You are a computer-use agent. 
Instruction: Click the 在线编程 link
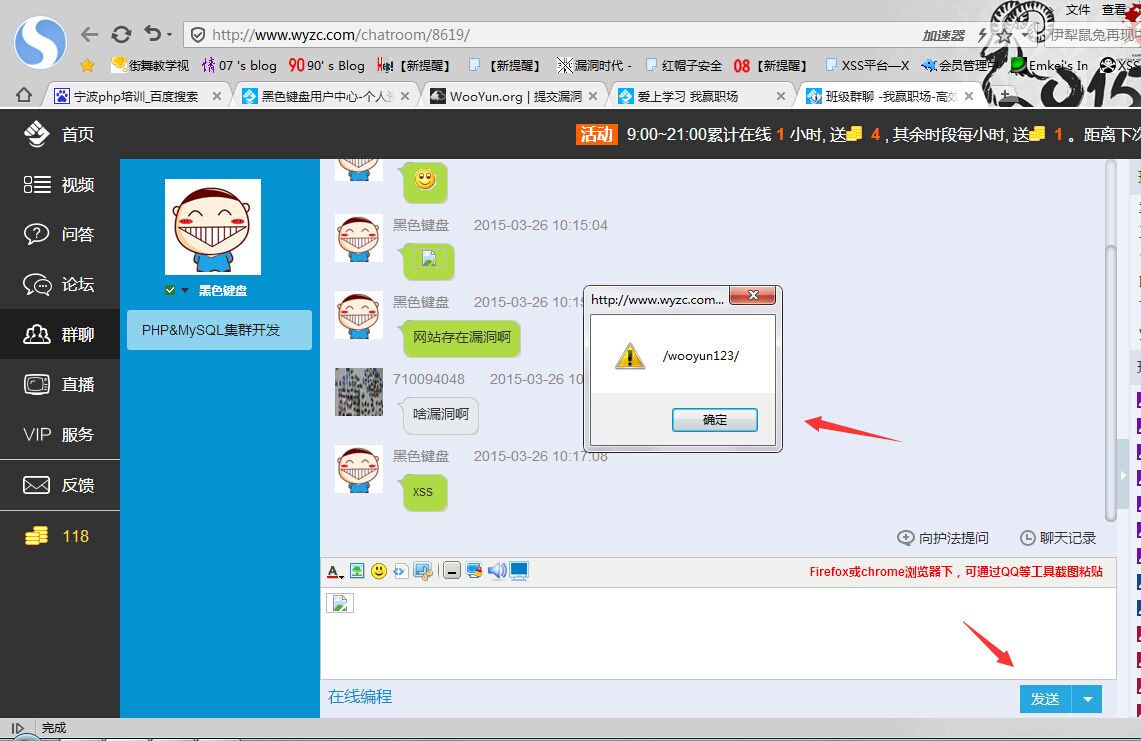(x=360, y=697)
